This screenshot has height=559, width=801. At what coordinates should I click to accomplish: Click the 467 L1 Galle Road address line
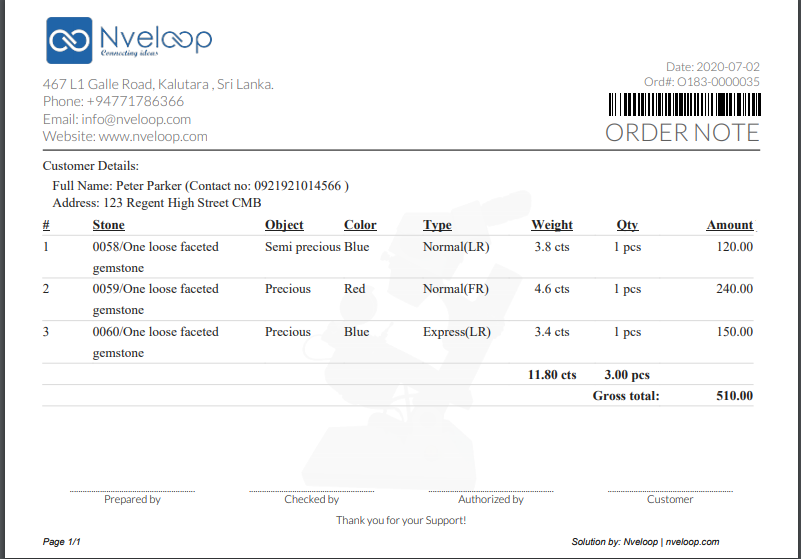coord(158,84)
